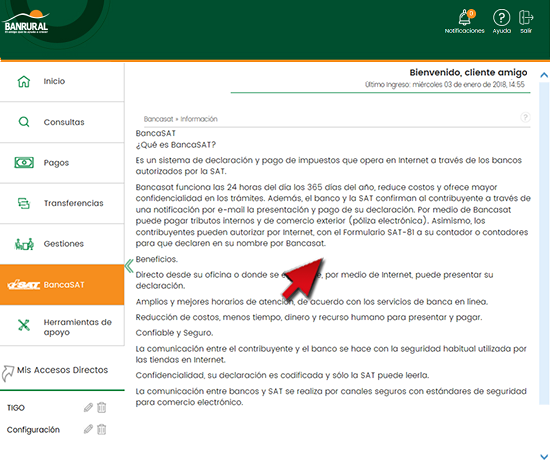The image size is (550, 472).
Task: Click the Consultas magnifier icon
Action: click(24, 122)
